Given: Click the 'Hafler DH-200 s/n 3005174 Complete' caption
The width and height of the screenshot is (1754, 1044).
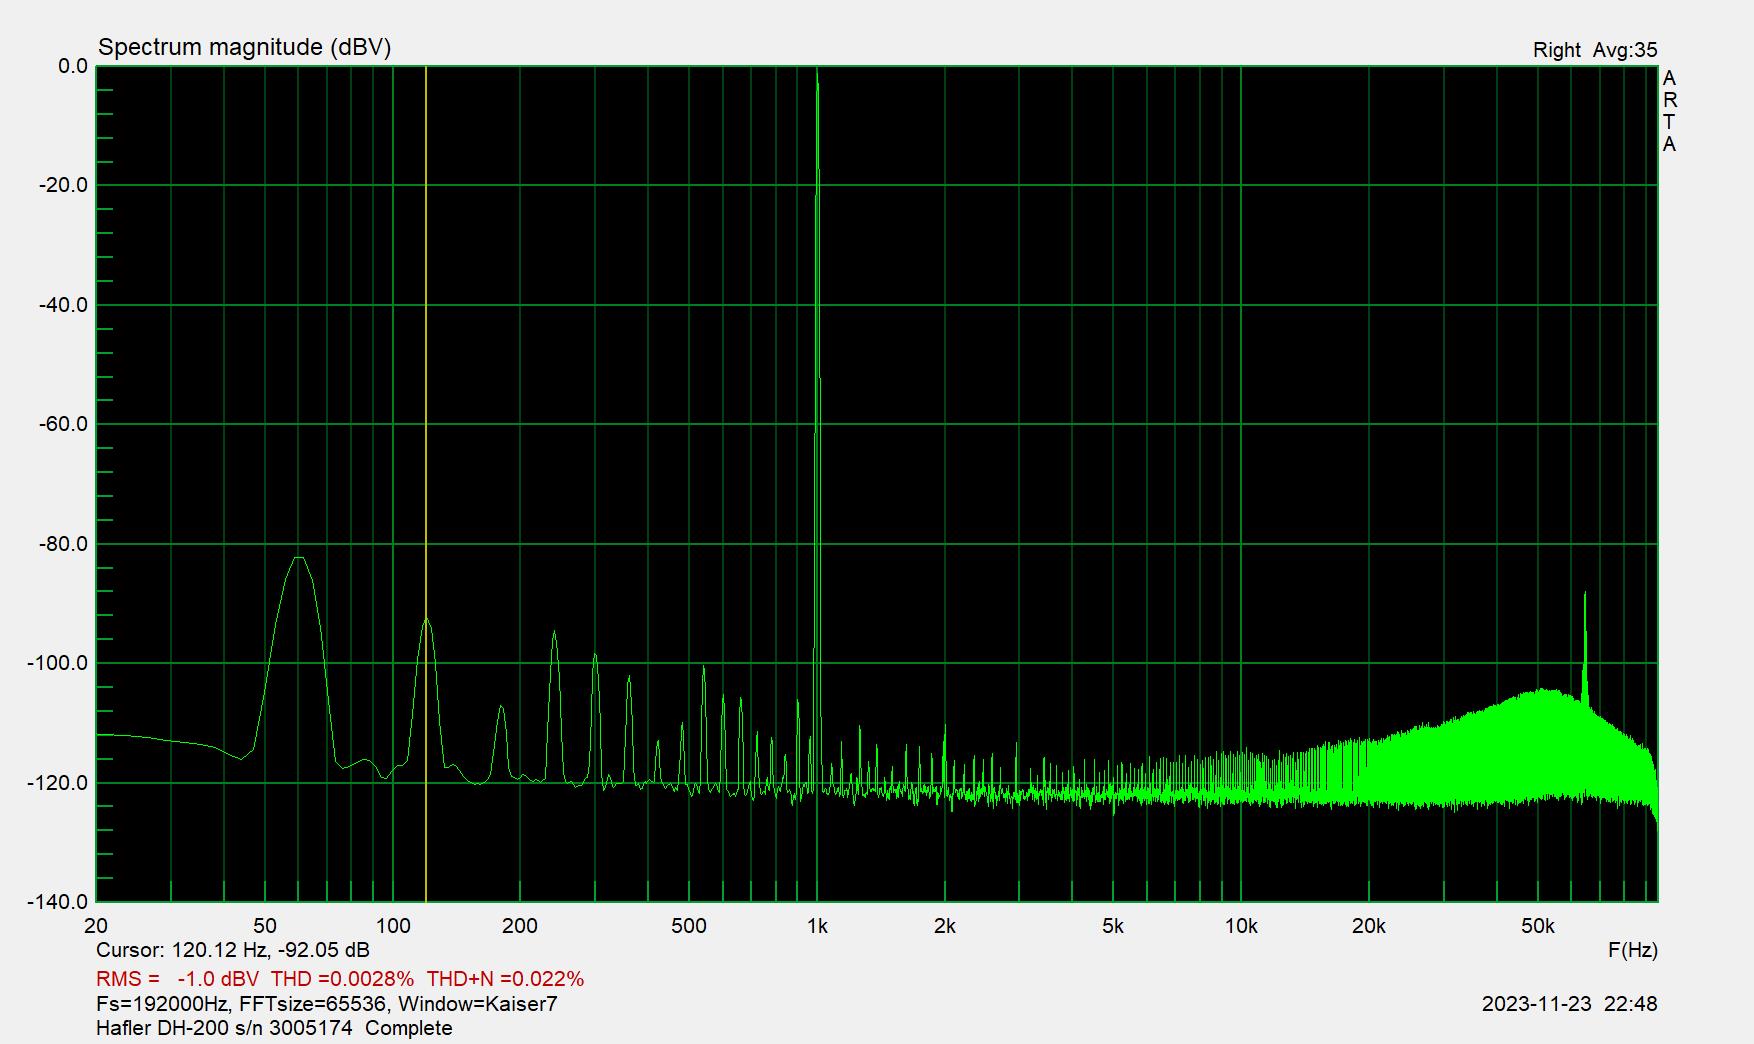Looking at the screenshot, I should [274, 1028].
